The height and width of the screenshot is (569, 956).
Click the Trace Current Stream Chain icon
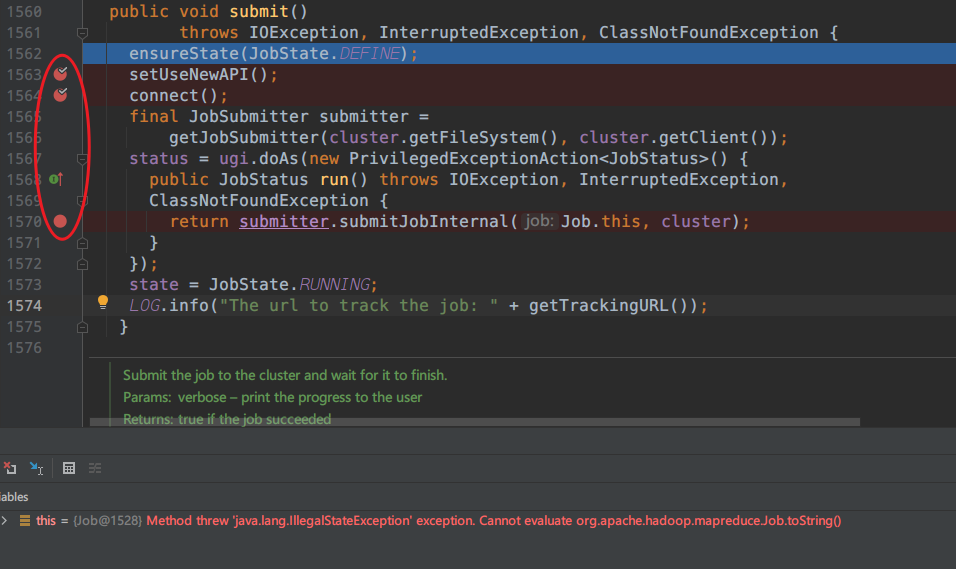click(x=95, y=468)
